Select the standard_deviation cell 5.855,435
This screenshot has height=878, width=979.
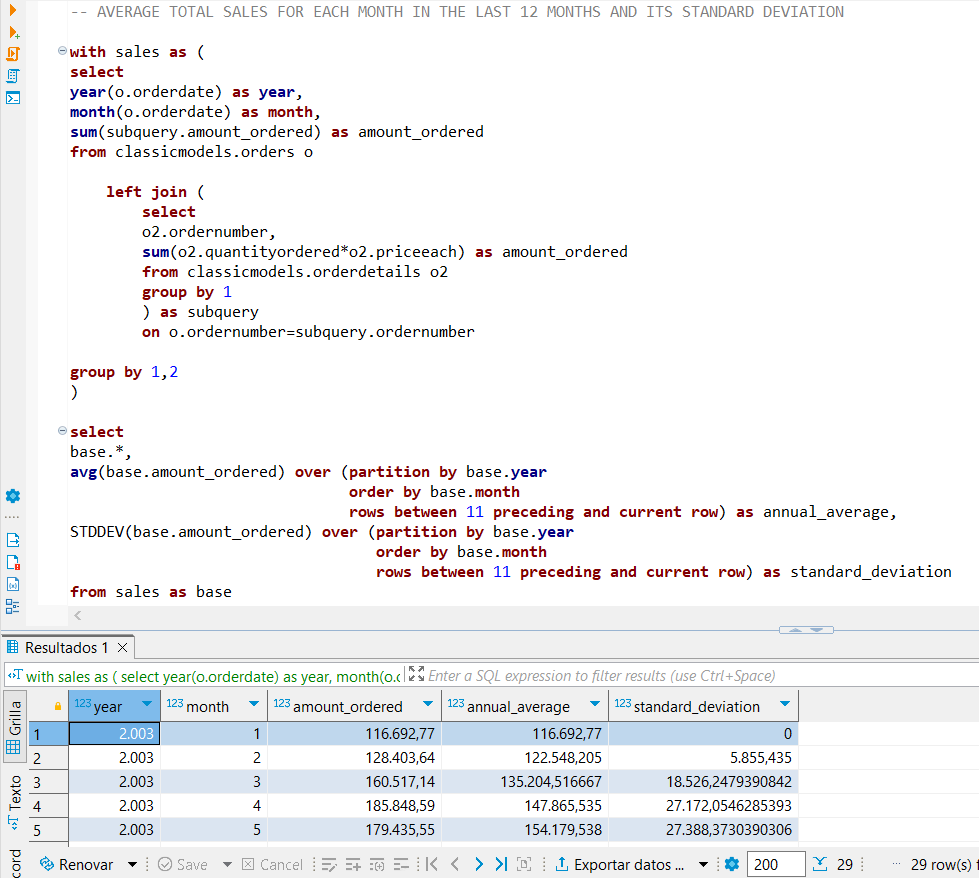pyautogui.click(x=703, y=758)
